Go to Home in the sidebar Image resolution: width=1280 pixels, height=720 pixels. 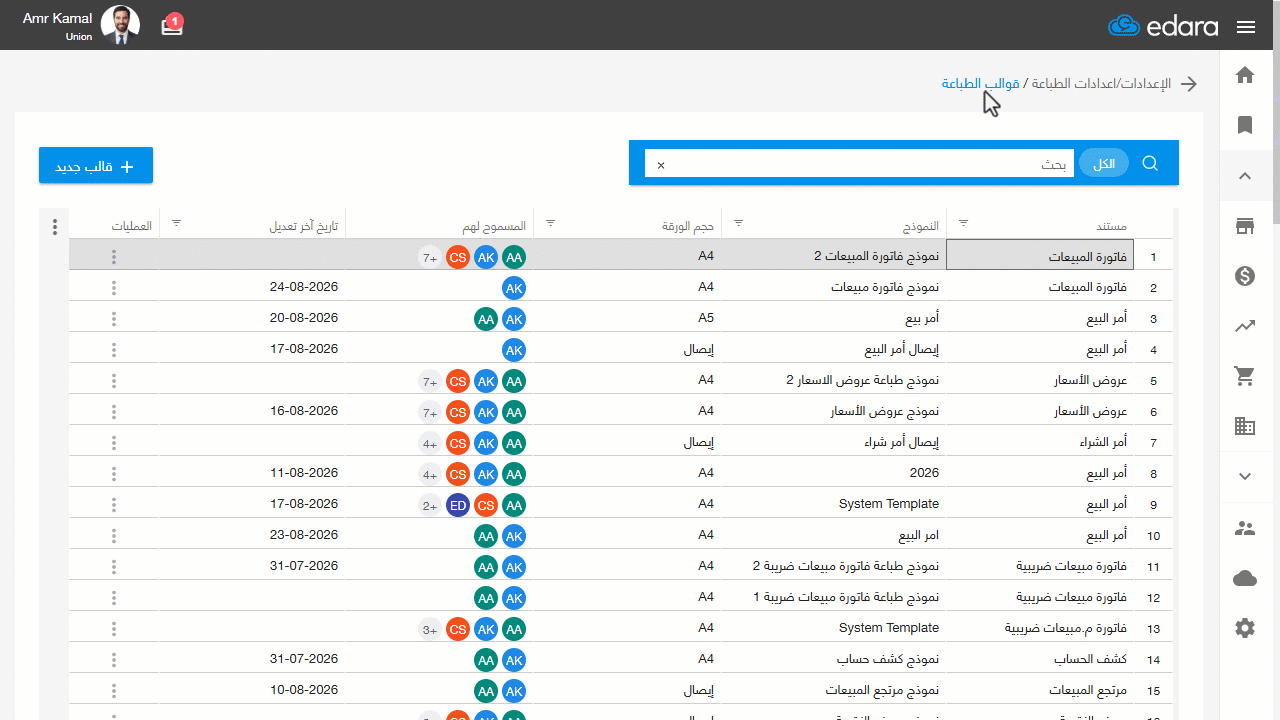pyautogui.click(x=1245, y=75)
